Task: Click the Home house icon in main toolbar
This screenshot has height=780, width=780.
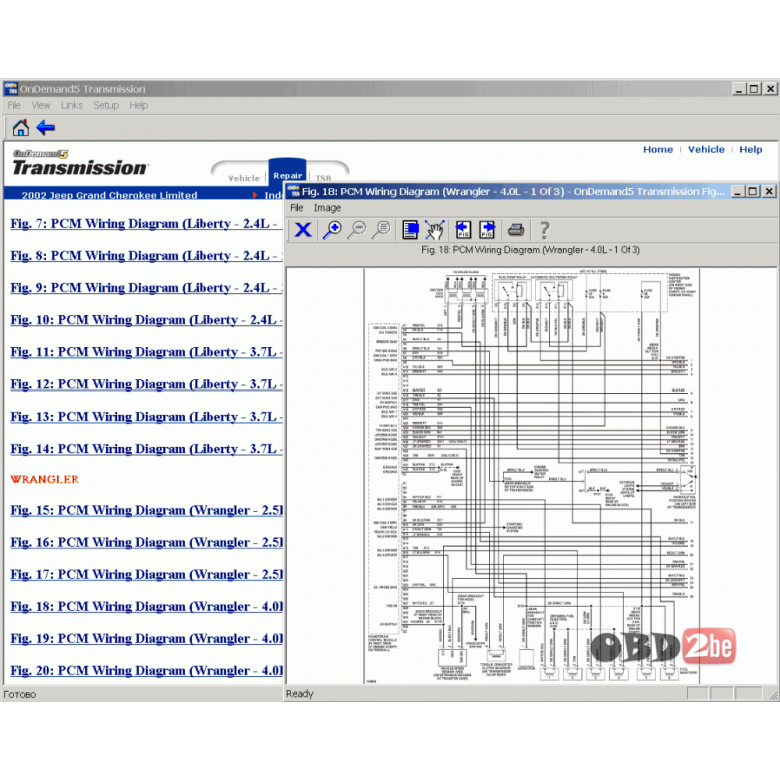Action: coord(20,128)
